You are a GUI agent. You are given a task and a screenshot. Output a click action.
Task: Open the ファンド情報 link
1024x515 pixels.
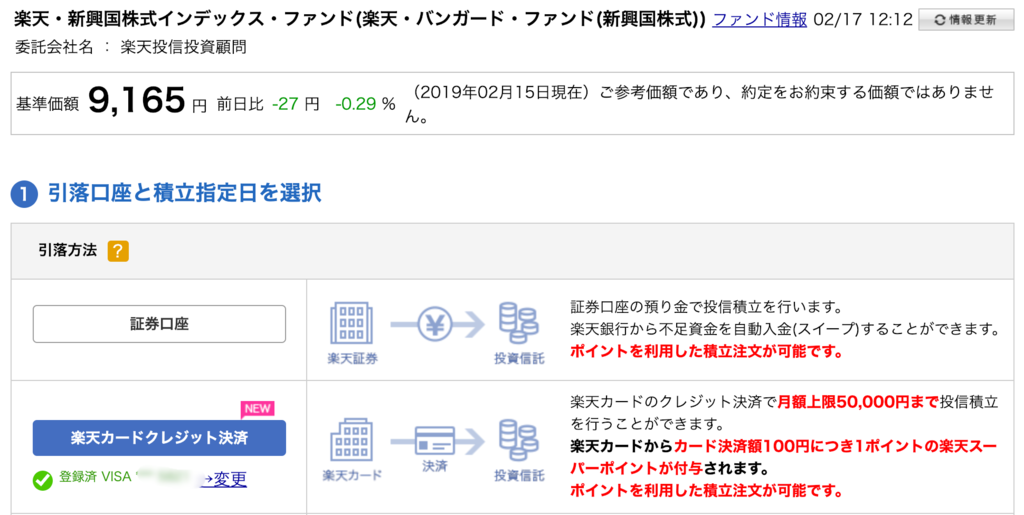click(x=760, y=20)
